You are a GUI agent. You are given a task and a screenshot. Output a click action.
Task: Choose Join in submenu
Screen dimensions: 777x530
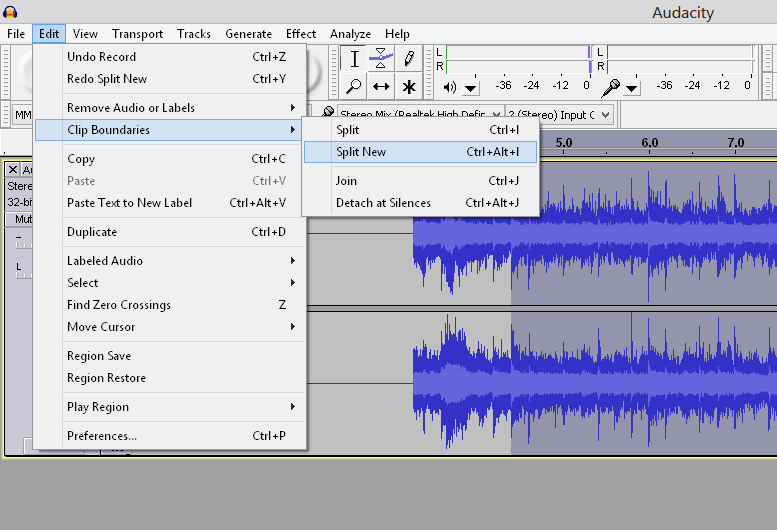420,181
